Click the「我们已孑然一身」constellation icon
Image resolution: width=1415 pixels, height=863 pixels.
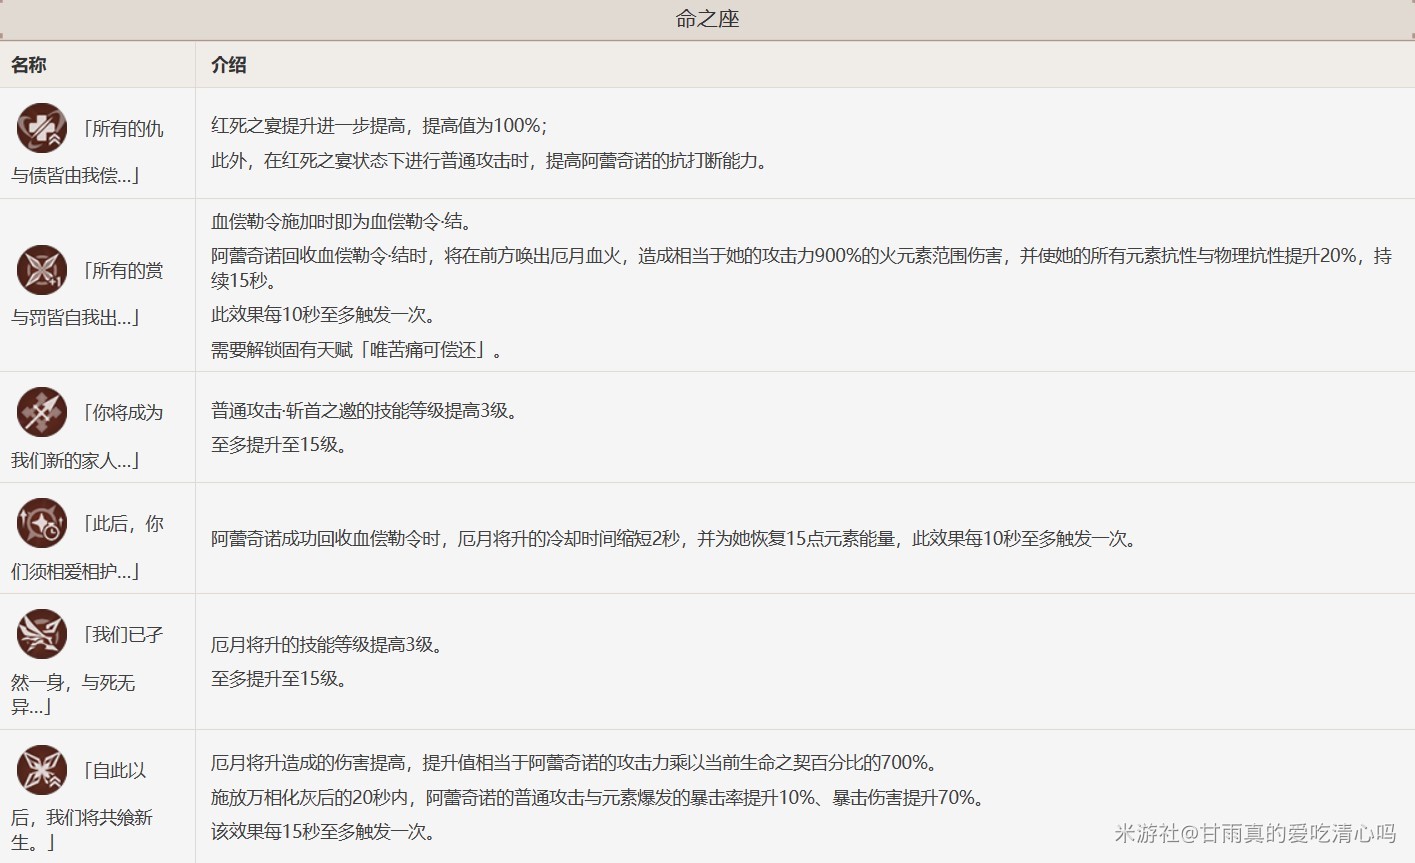[42, 634]
